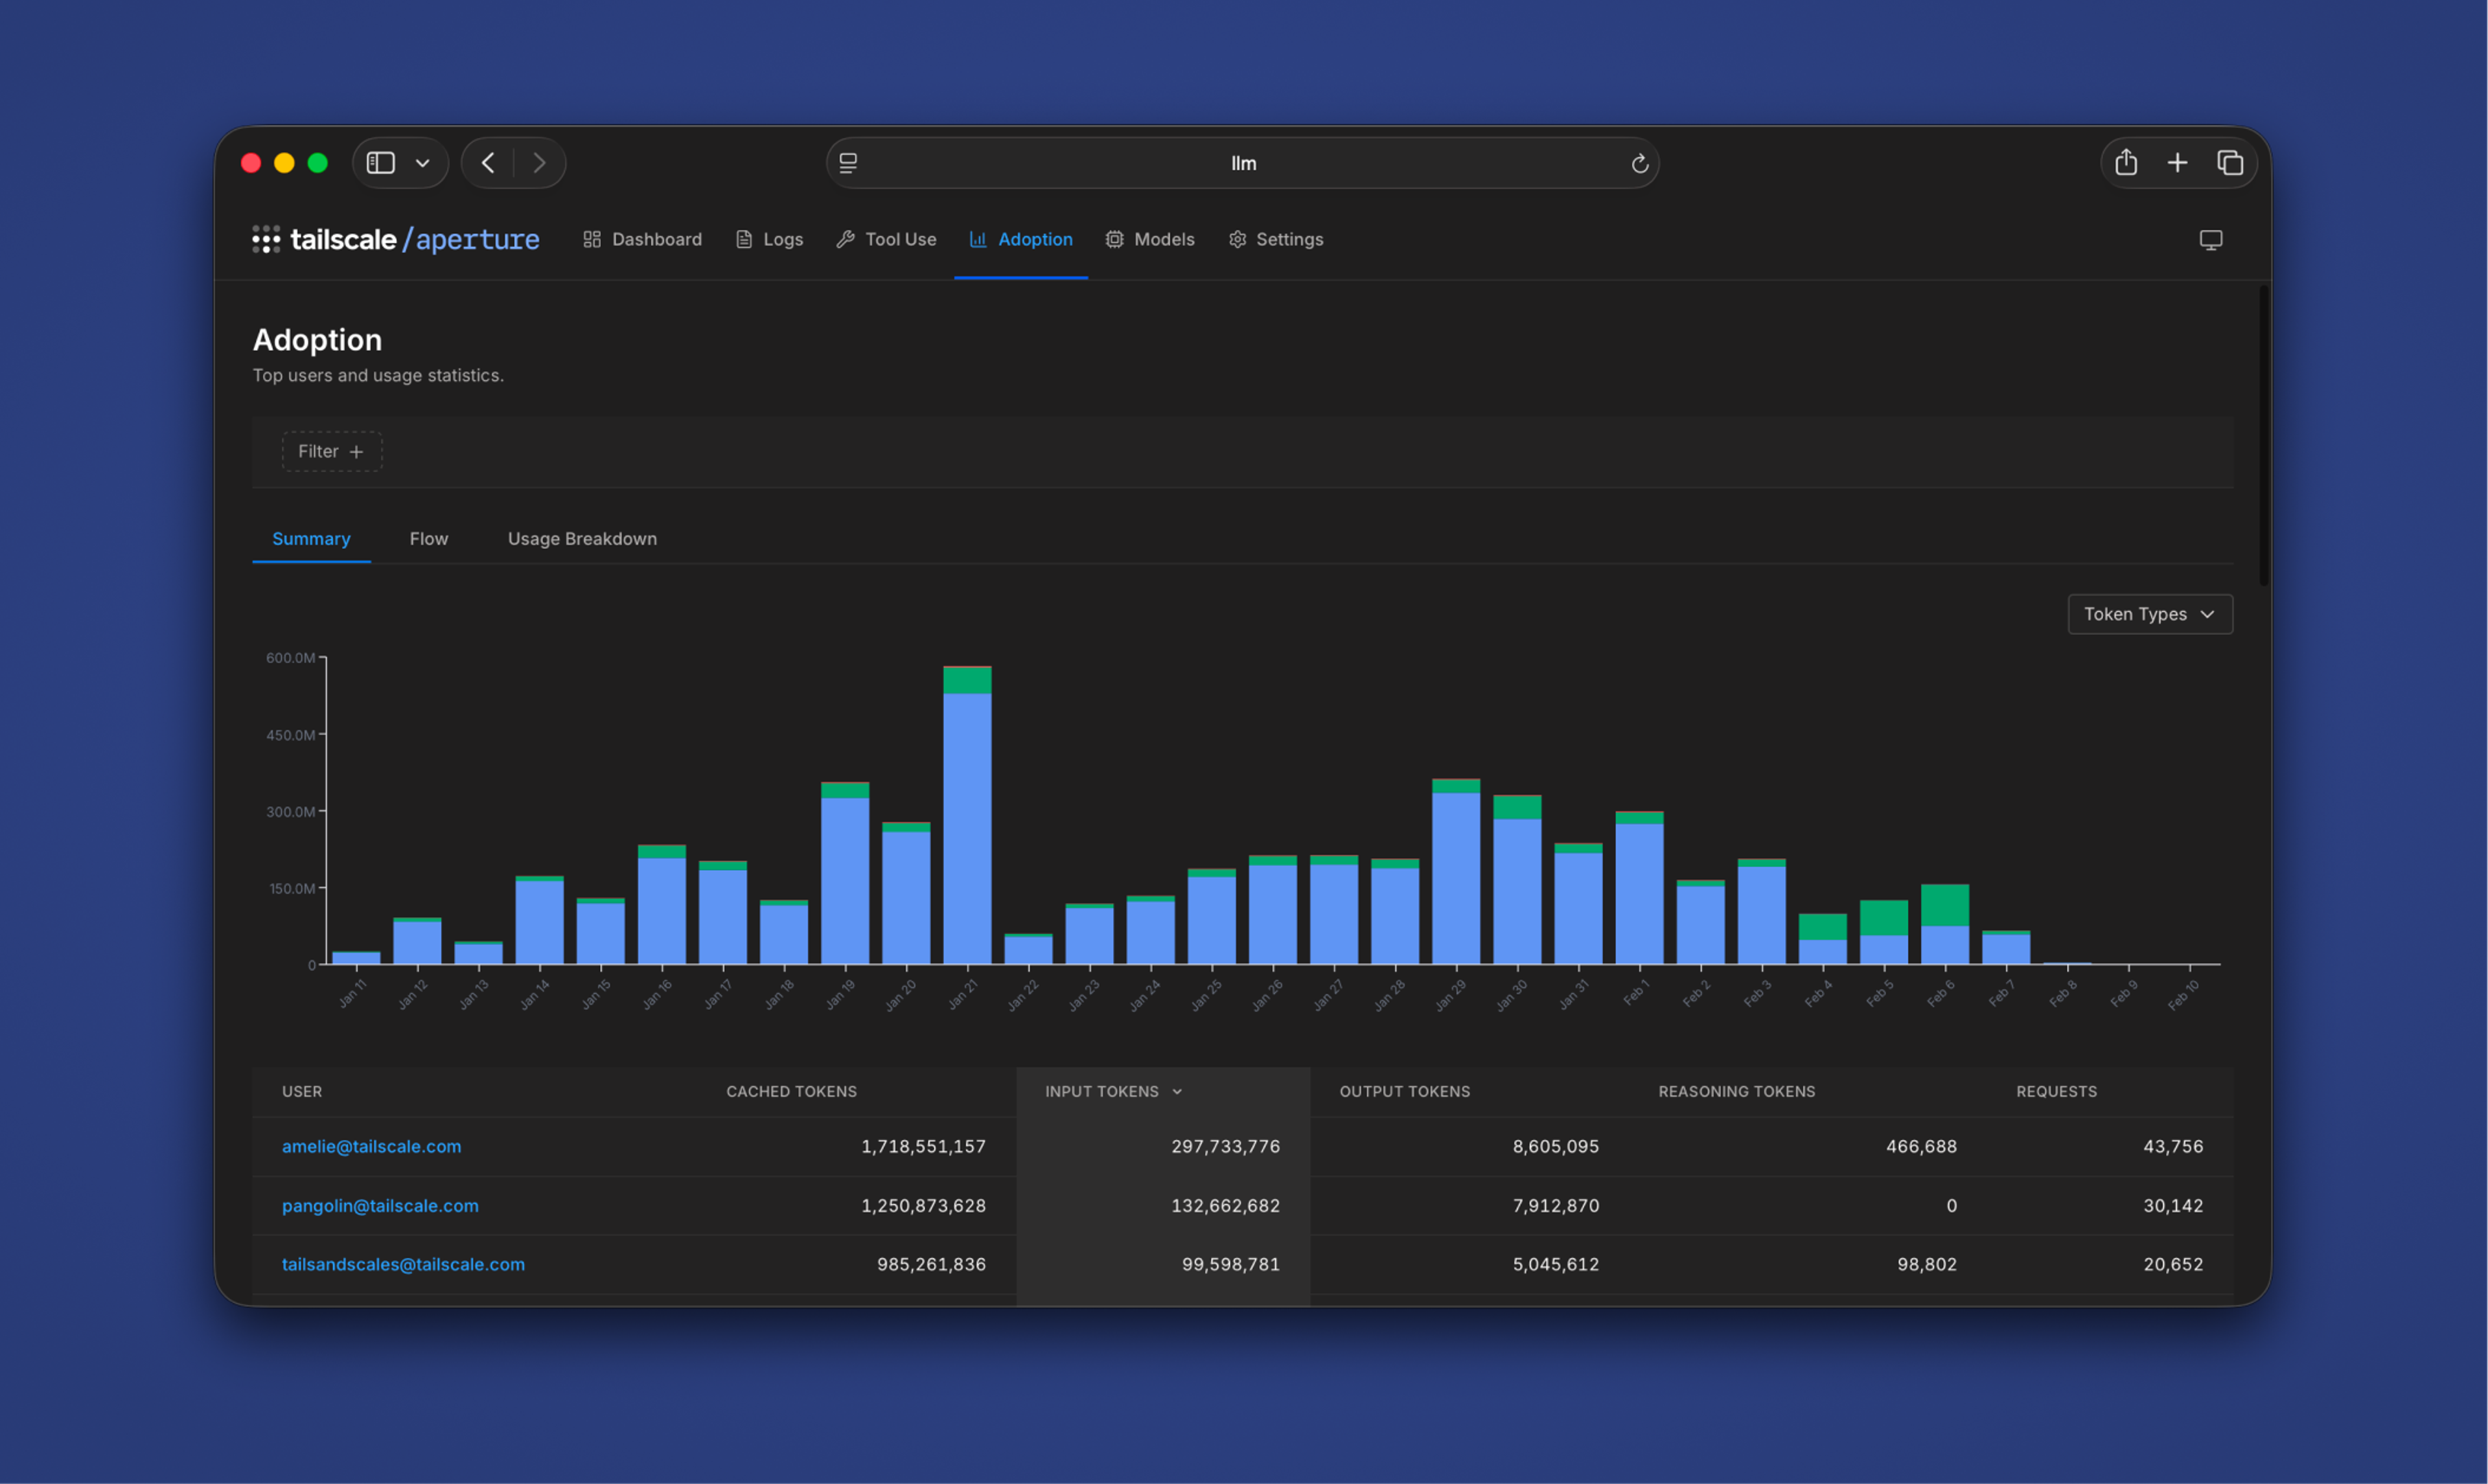Show the tab overview icon
Image resolution: width=2488 pixels, height=1484 pixels.
(2230, 163)
